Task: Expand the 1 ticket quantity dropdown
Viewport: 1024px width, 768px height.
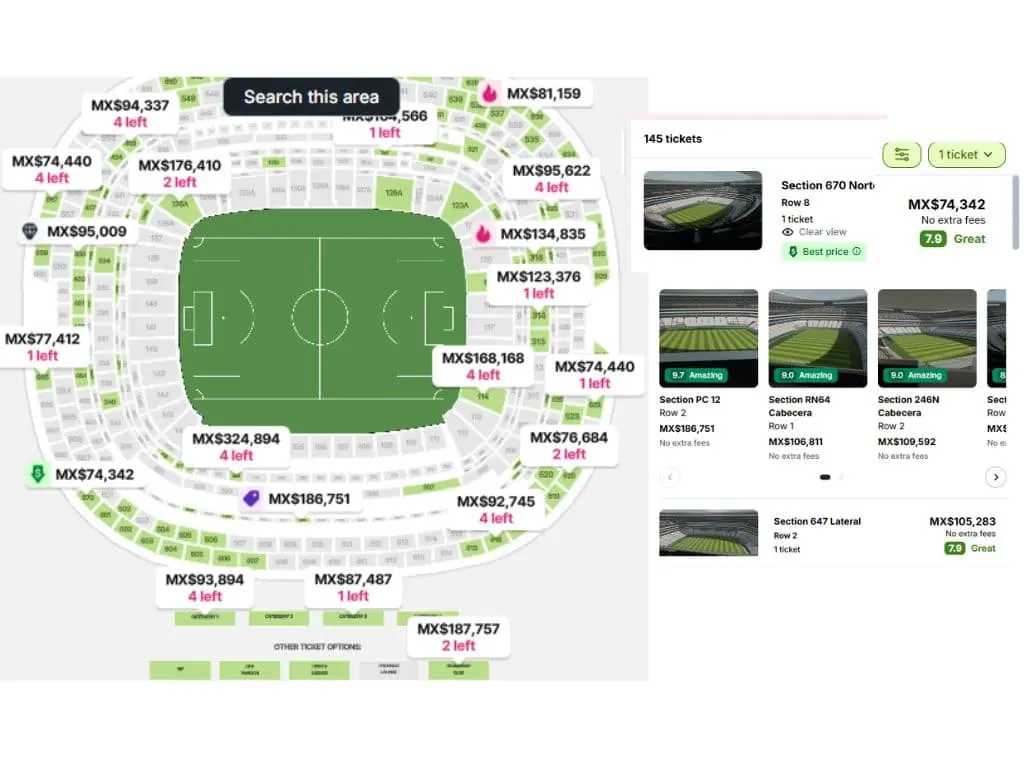Action: [x=967, y=155]
